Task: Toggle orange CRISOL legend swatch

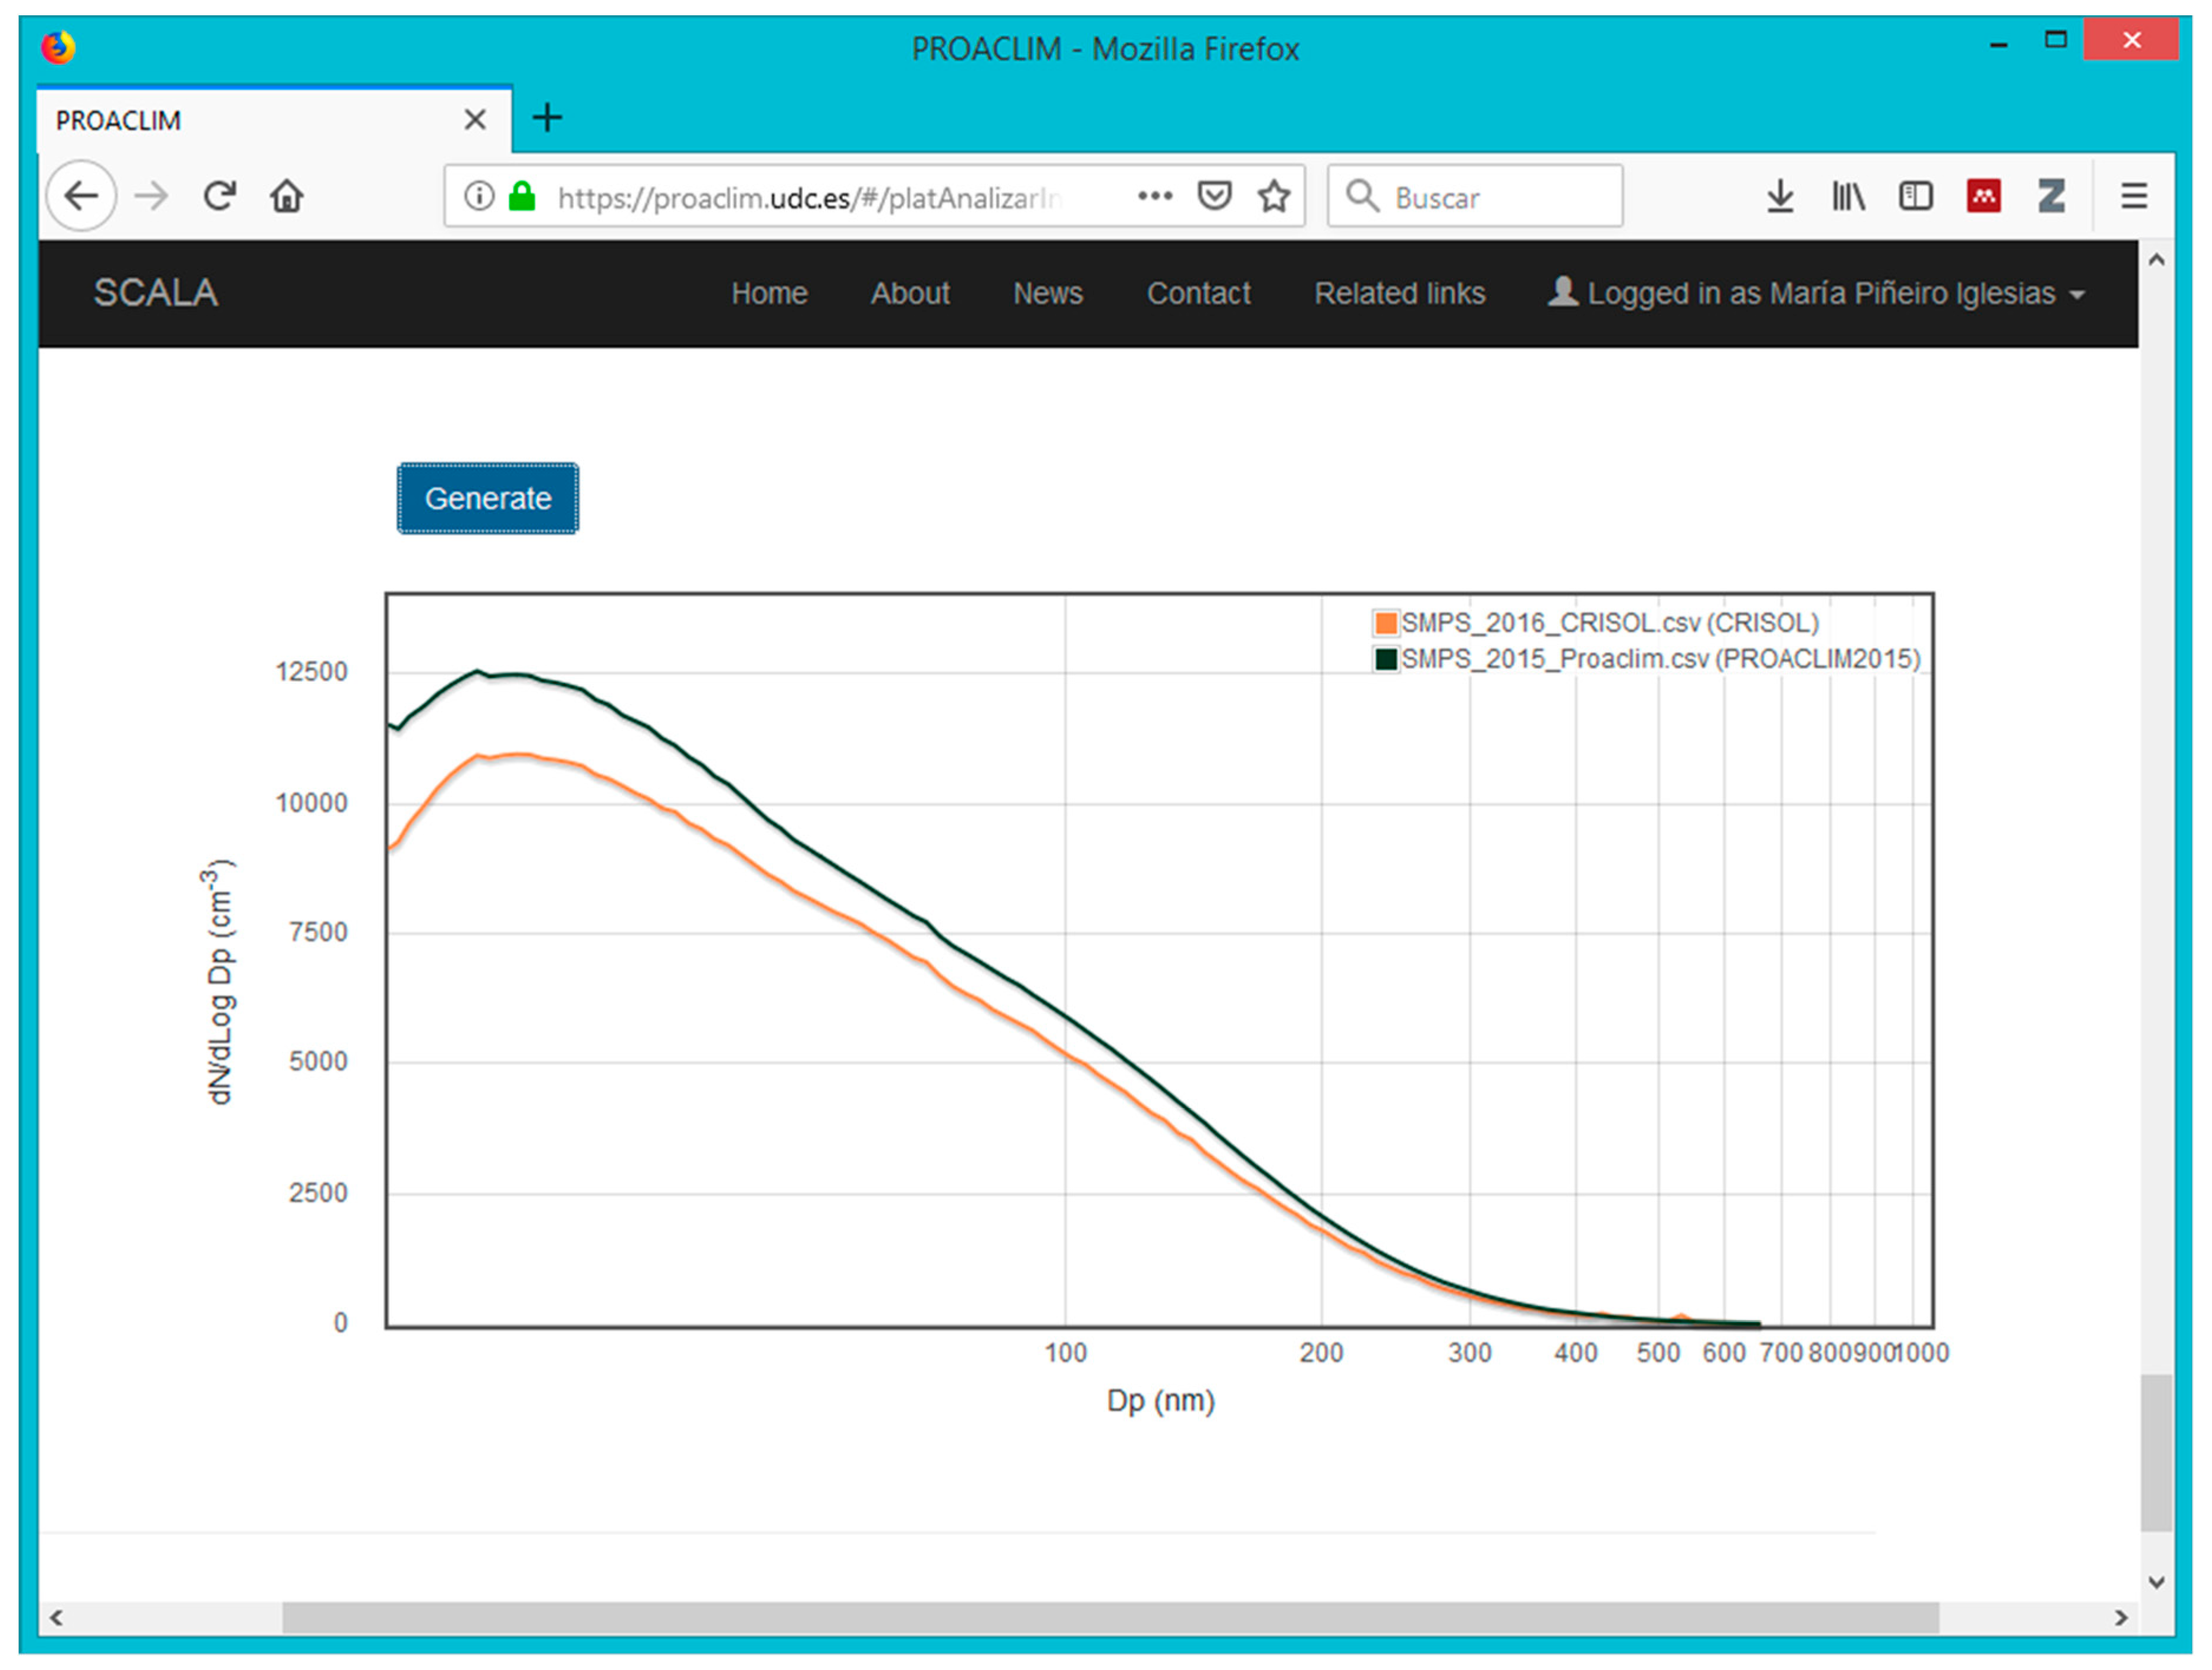Action: pyautogui.click(x=1385, y=623)
